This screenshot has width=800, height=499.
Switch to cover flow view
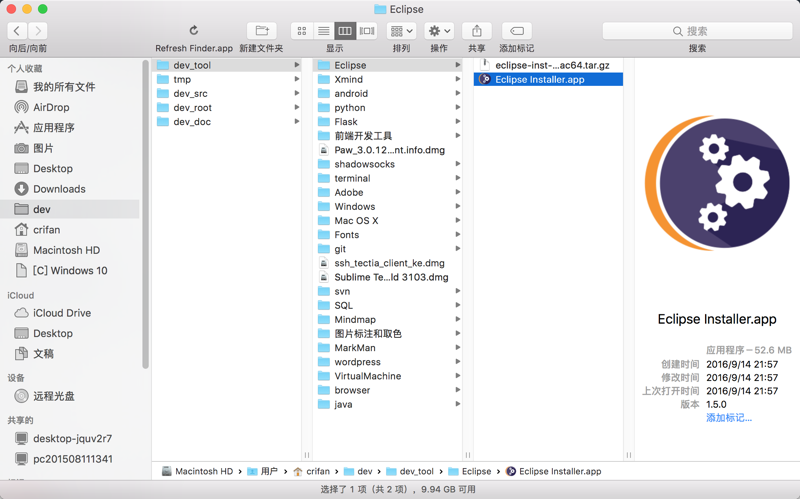[x=367, y=31]
